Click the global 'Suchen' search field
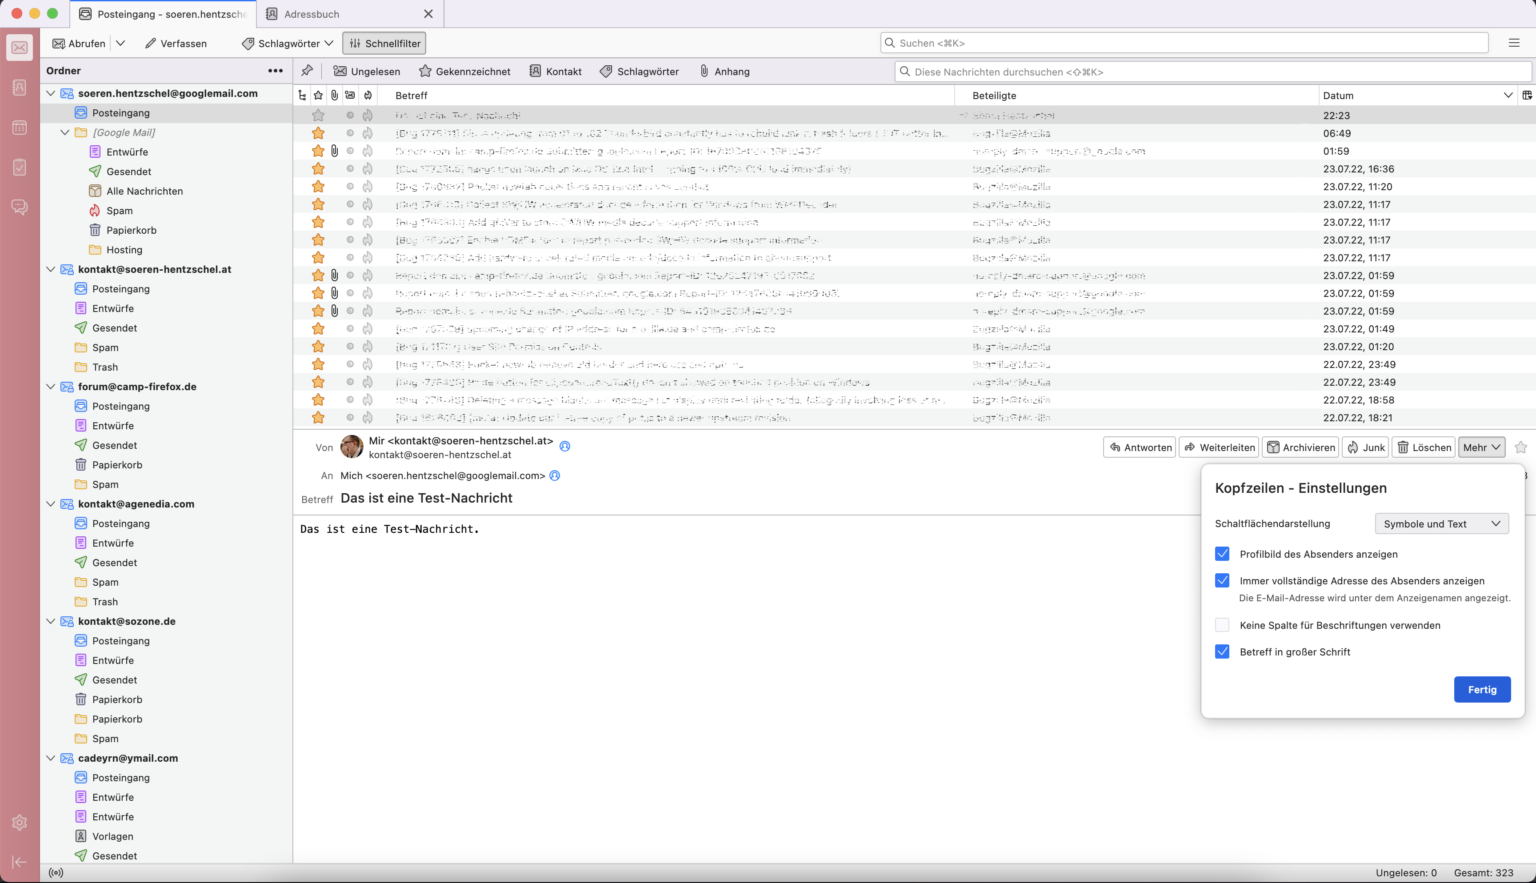This screenshot has width=1536, height=883. (x=1184, y=43)
